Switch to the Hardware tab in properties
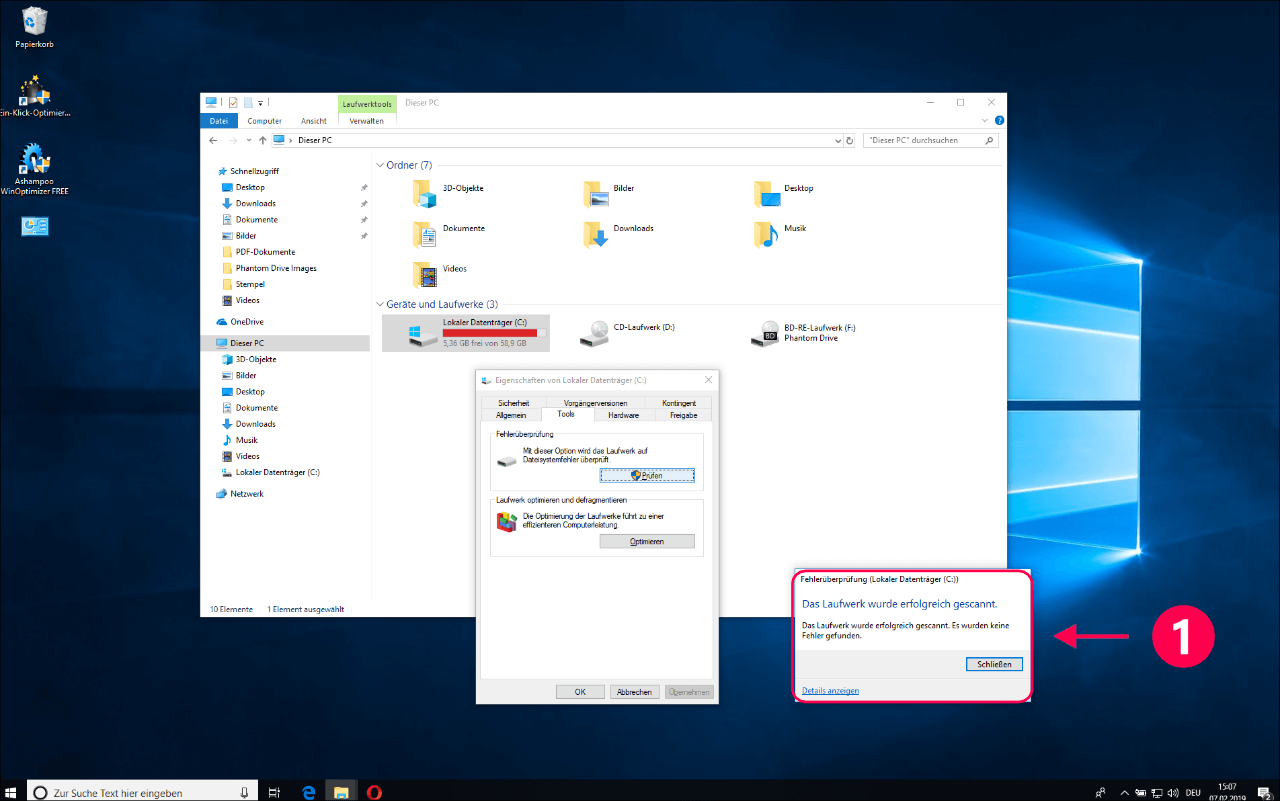 tap(624, 414)
